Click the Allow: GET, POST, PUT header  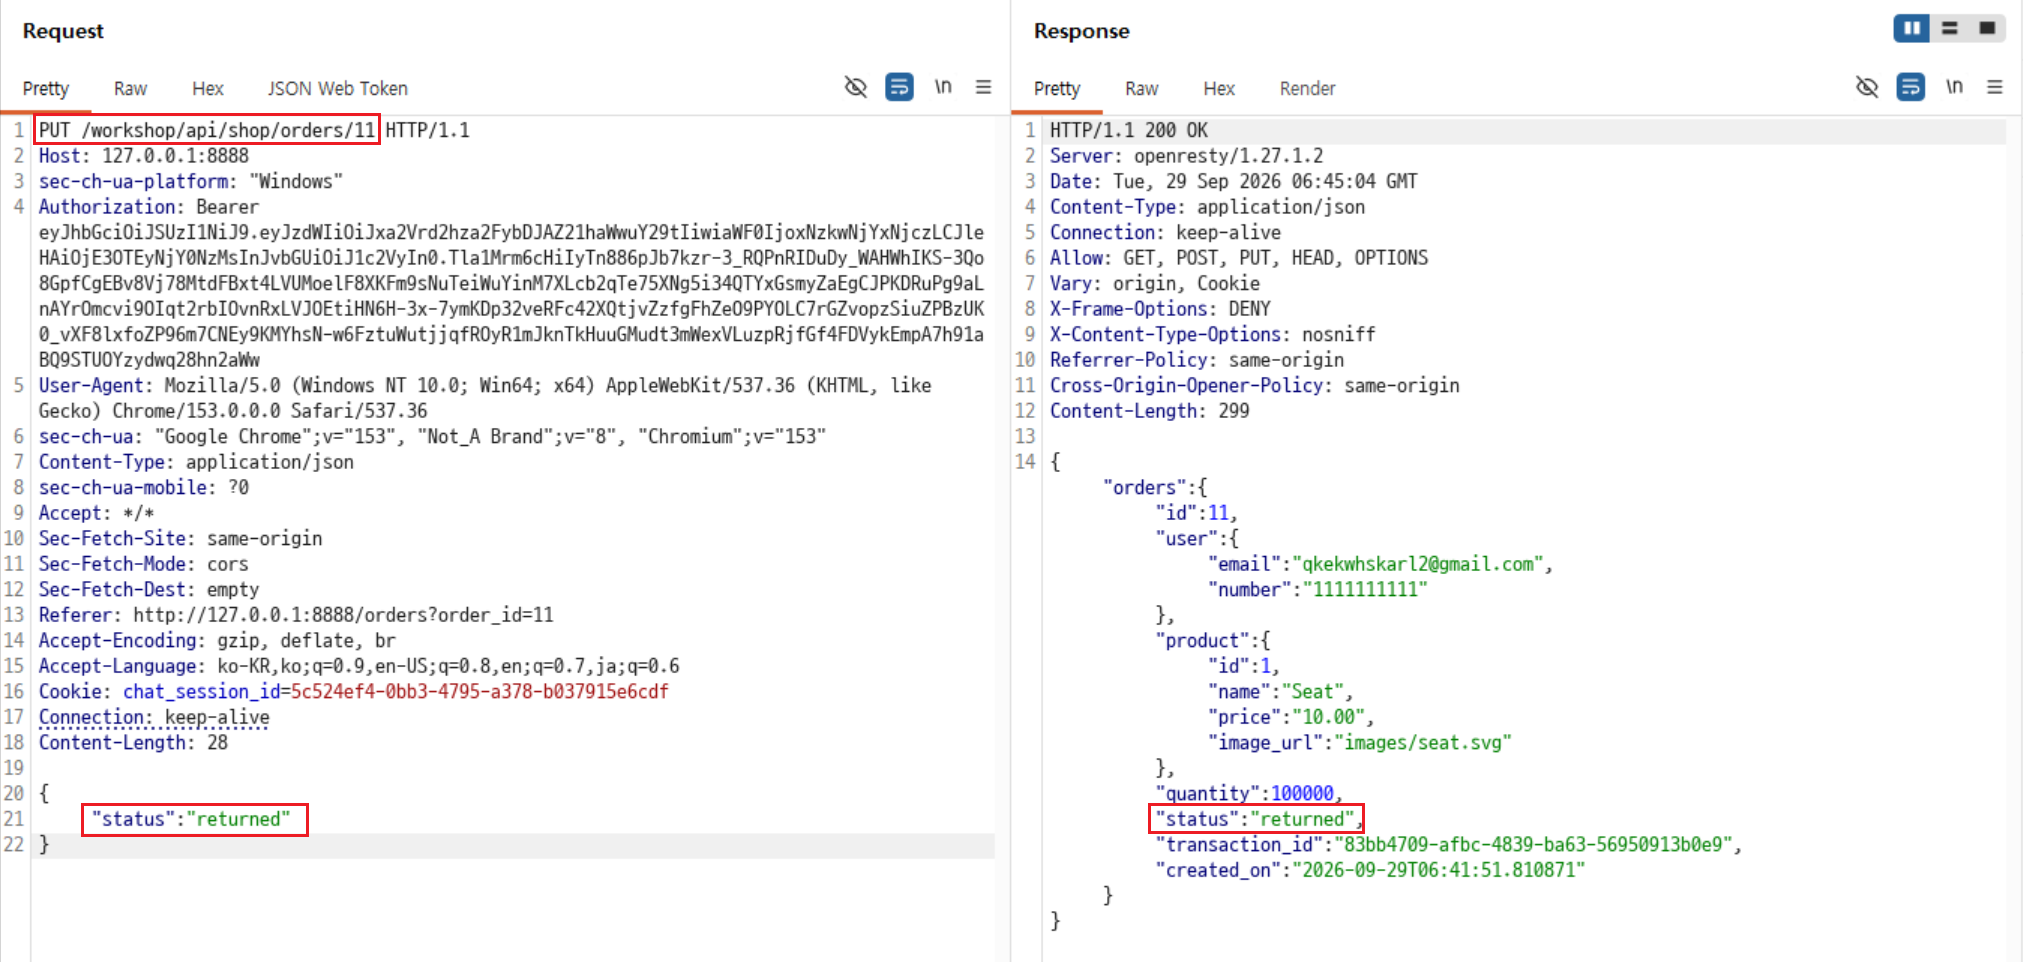click(1239, 258)
